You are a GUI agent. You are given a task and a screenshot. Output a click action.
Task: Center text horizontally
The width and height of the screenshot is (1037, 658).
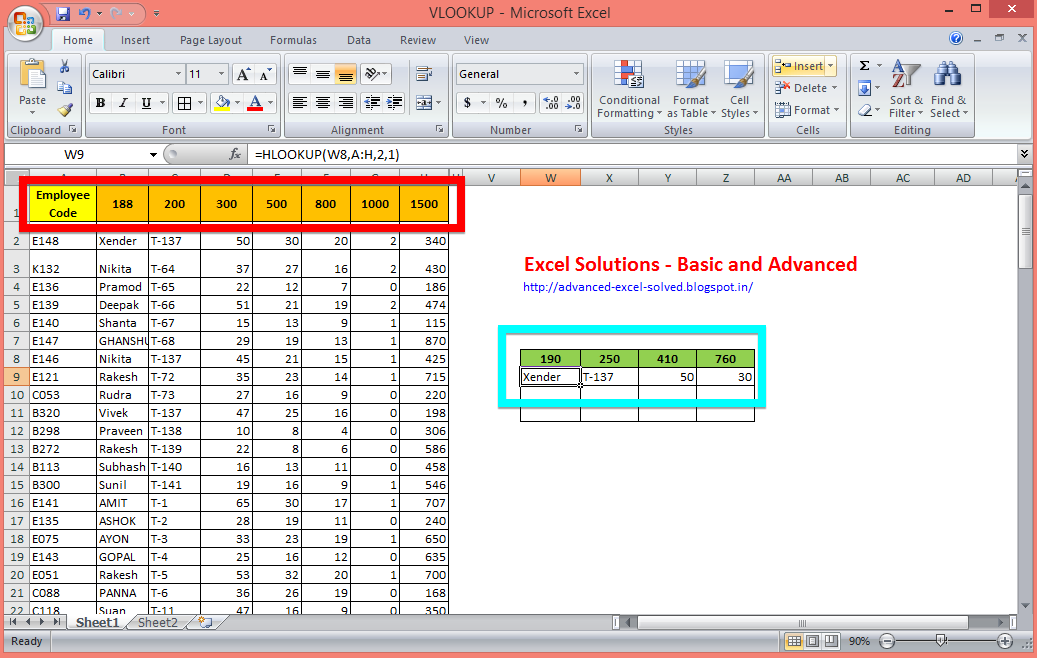point(323,103)
